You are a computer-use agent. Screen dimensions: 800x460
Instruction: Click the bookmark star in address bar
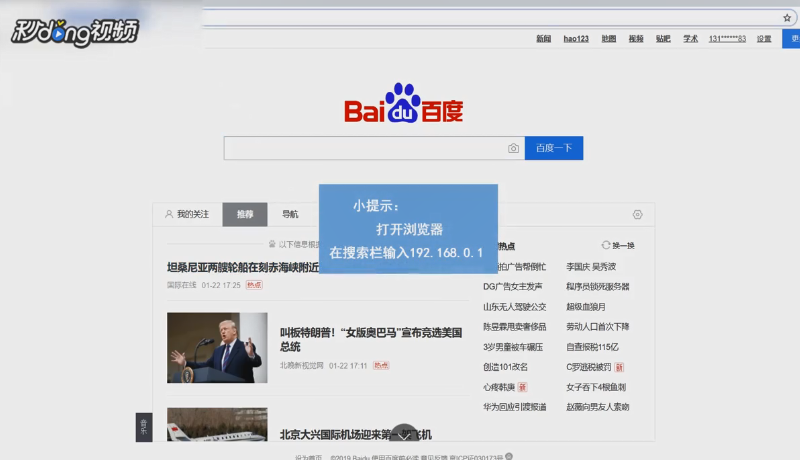[x=787, y=18]
